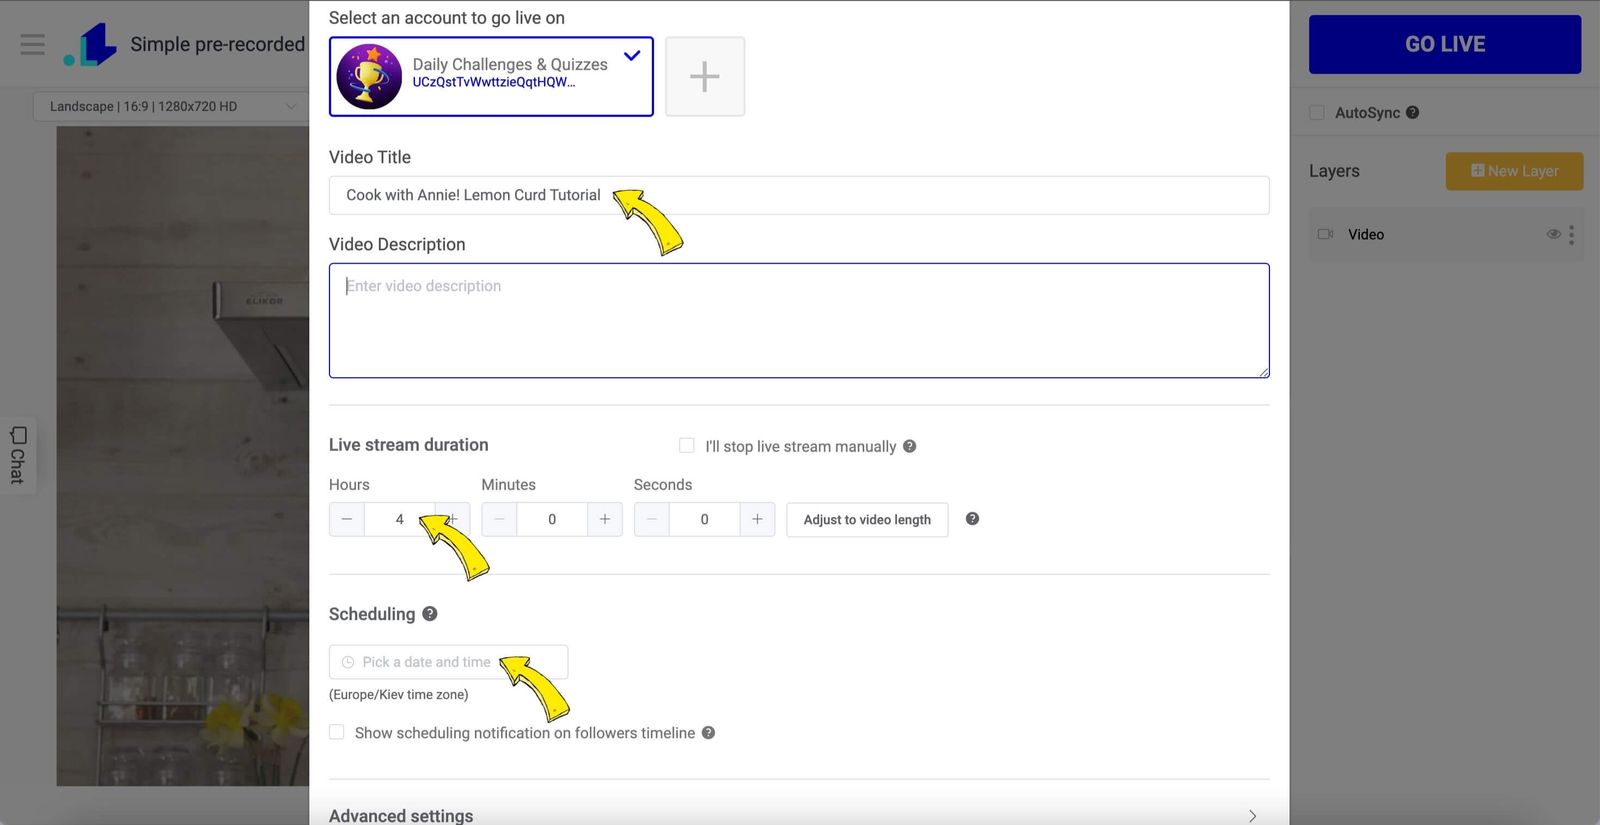Open Video layer three-dot options menu
The height and width of the screenshot is (825, 1600).
(x=1571, y=235)
